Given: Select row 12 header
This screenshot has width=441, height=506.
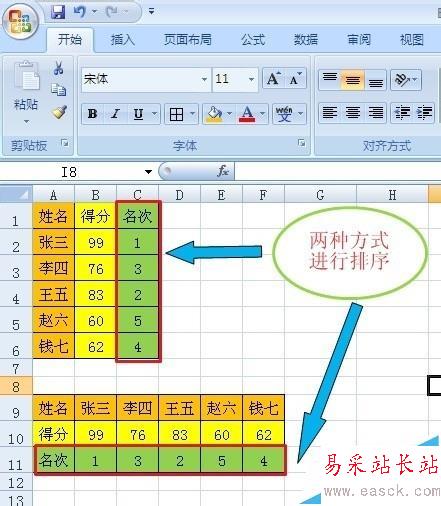Looking at the screenshot, I should (x=16, y=483).
